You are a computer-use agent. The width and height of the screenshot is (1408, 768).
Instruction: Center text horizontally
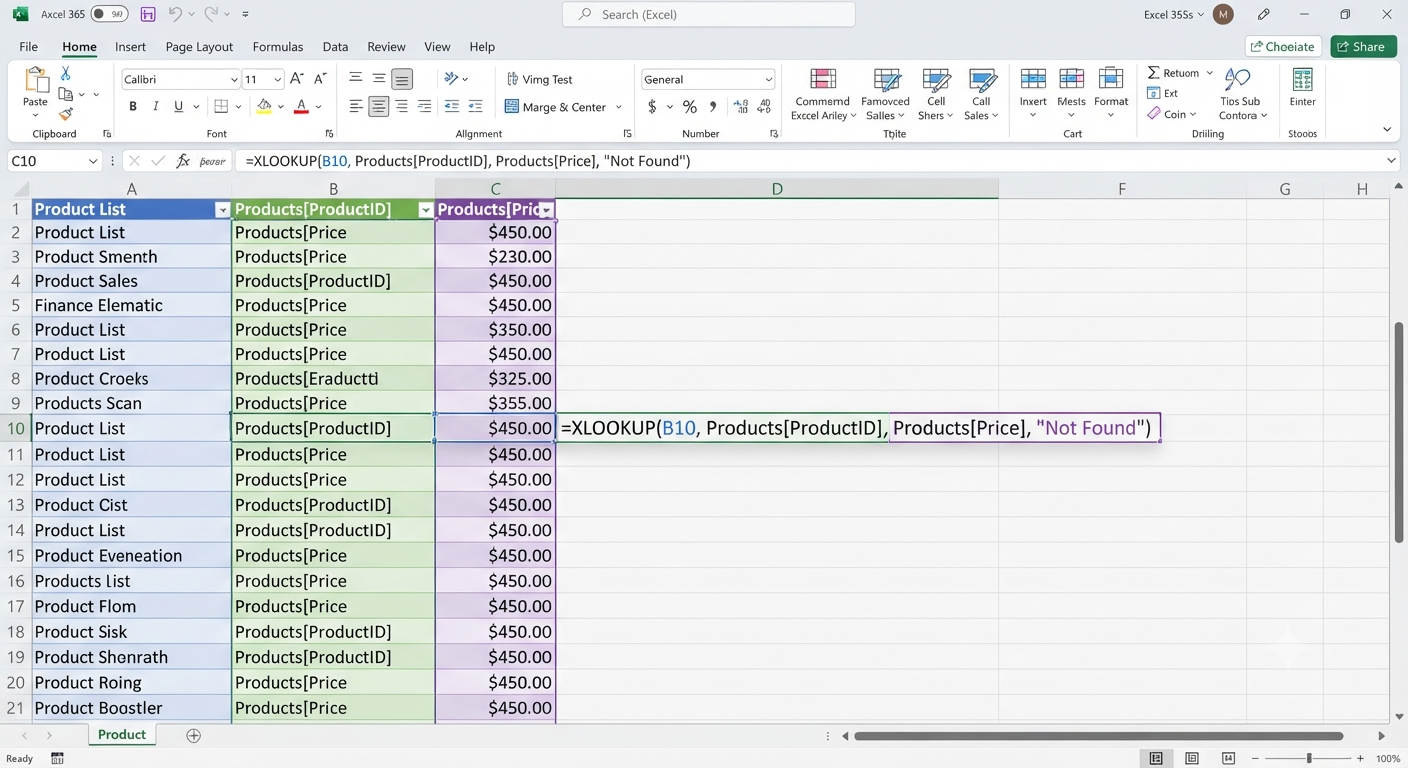tap(378, 106)
